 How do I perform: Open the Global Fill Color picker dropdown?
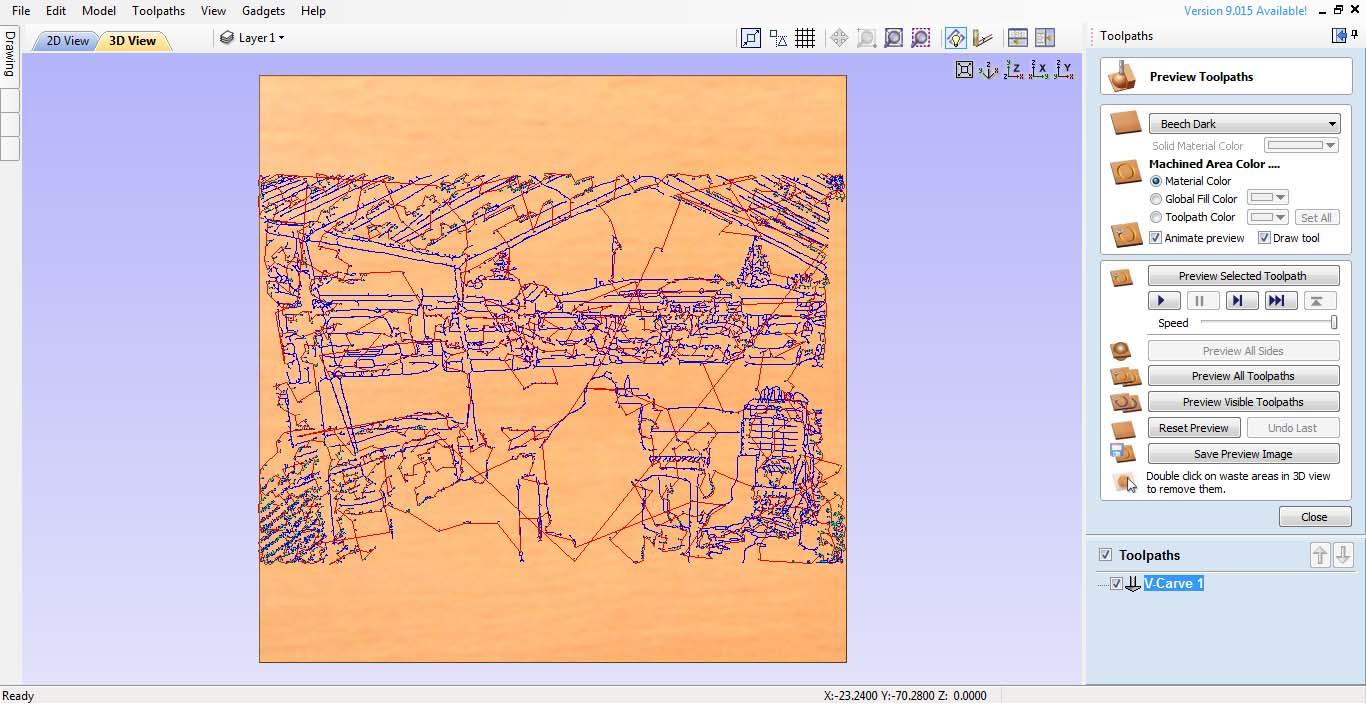click(x=1267, y=198)
